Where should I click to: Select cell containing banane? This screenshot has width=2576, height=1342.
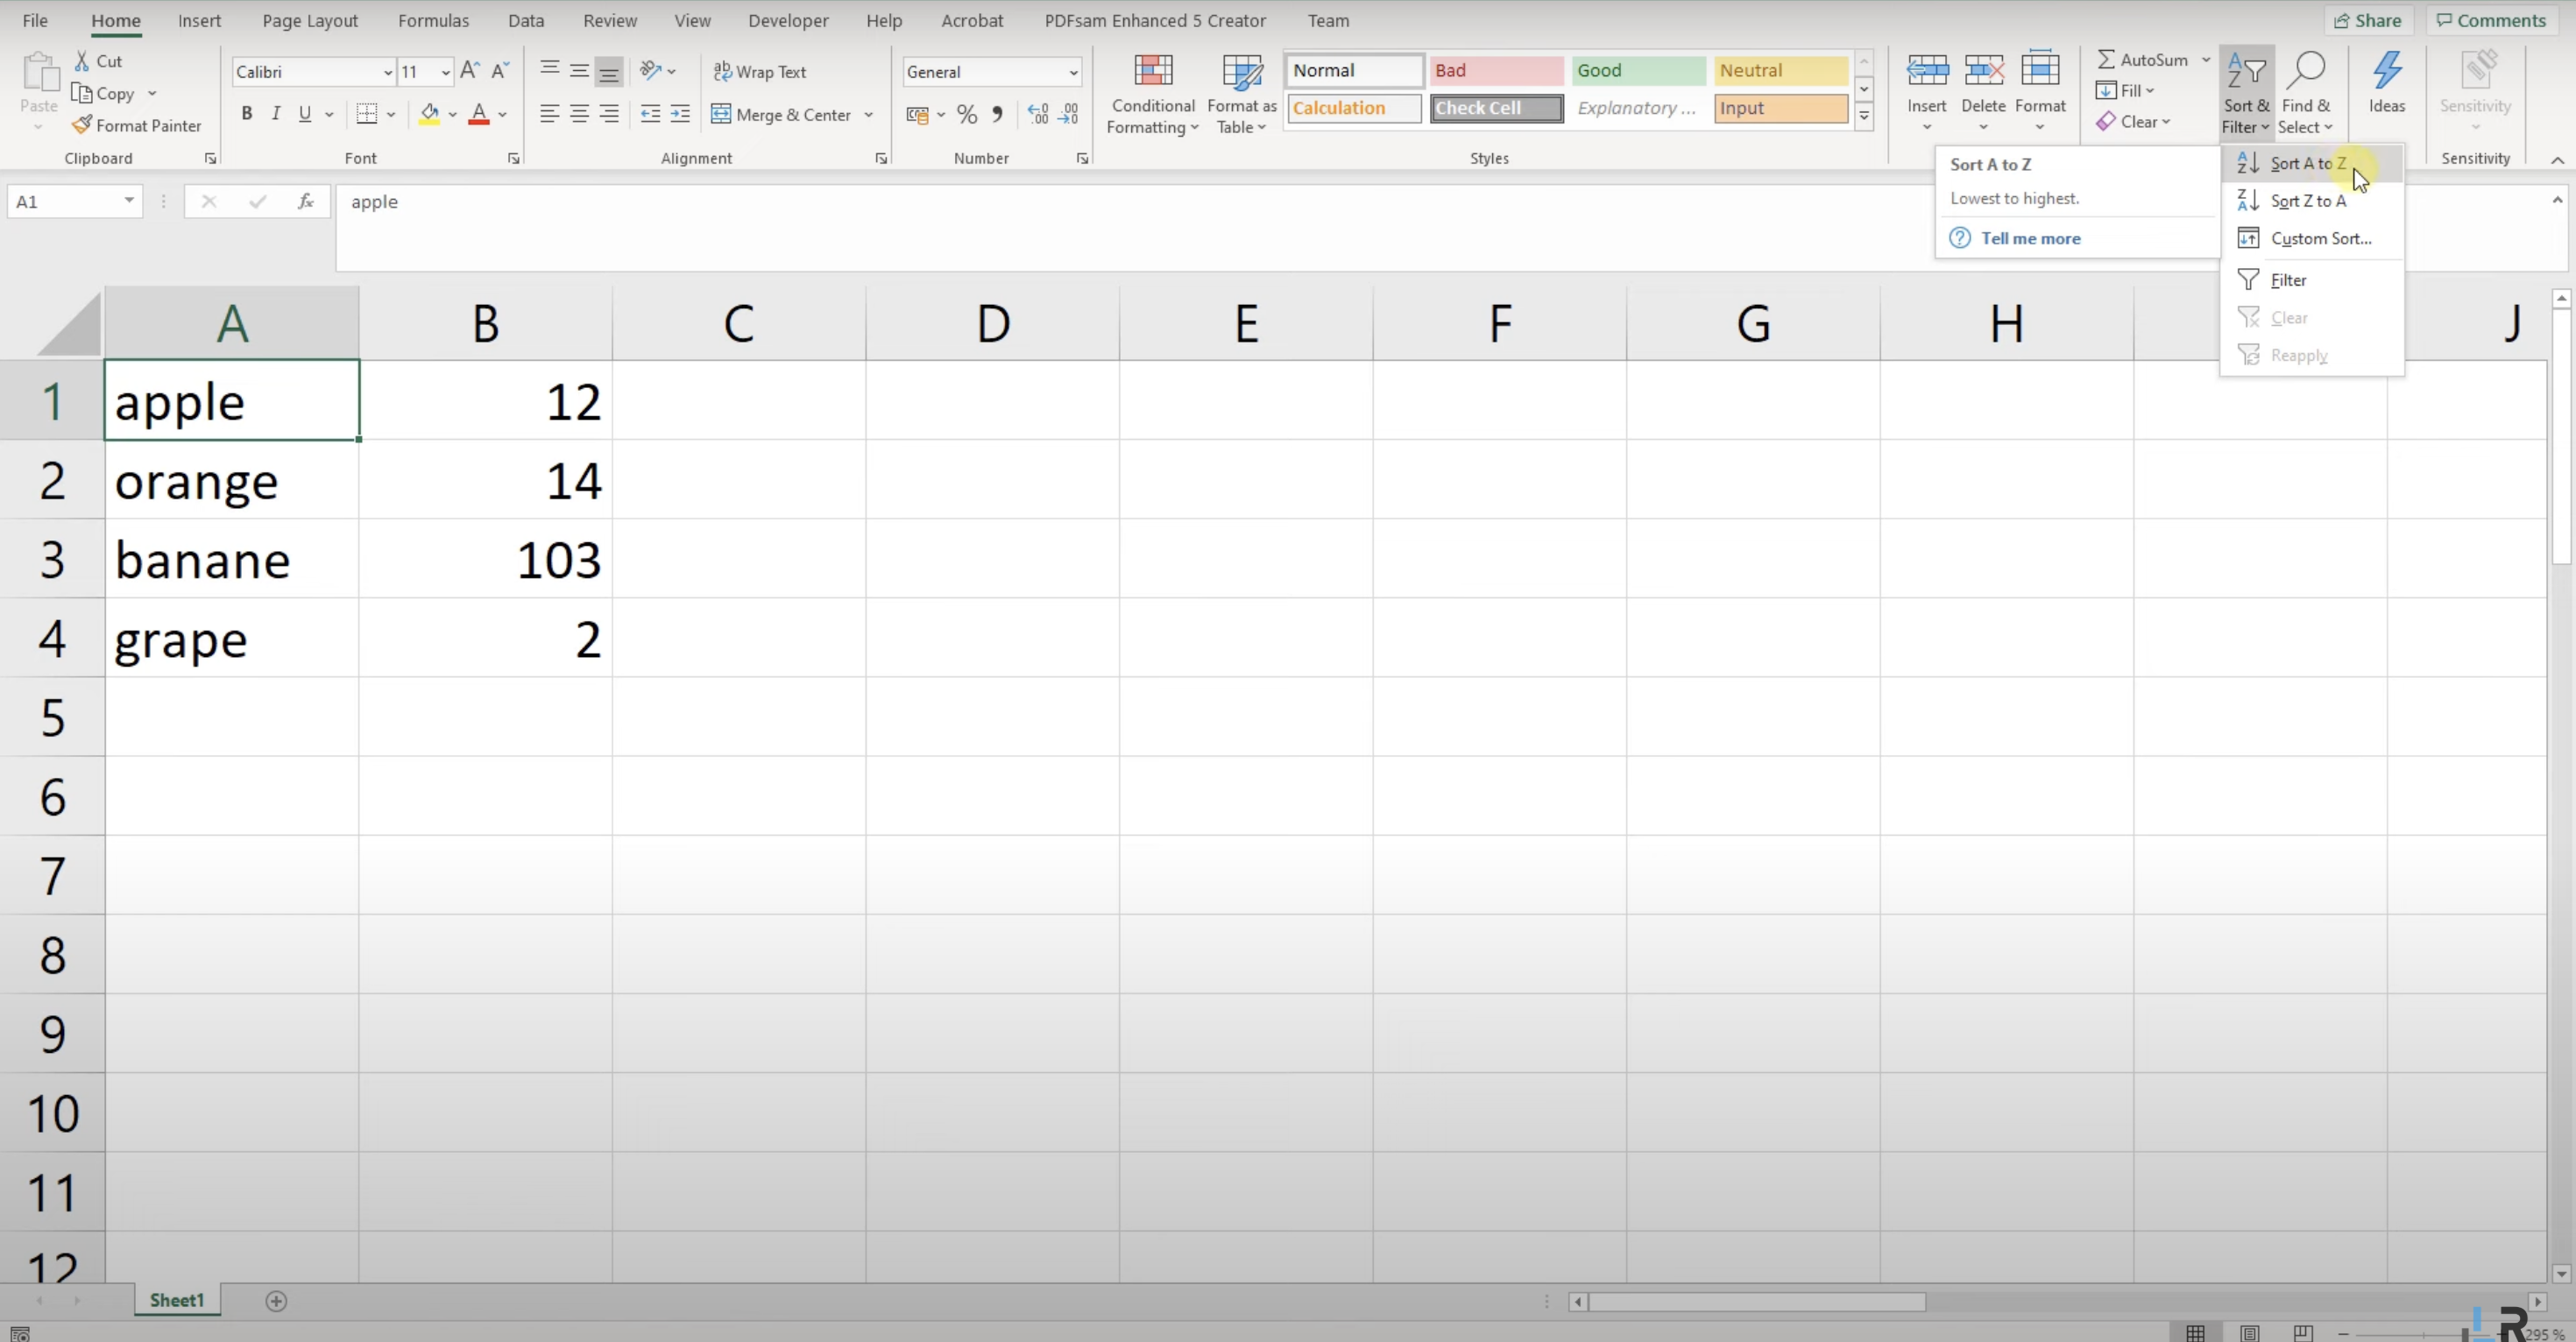tap(232, 558)
